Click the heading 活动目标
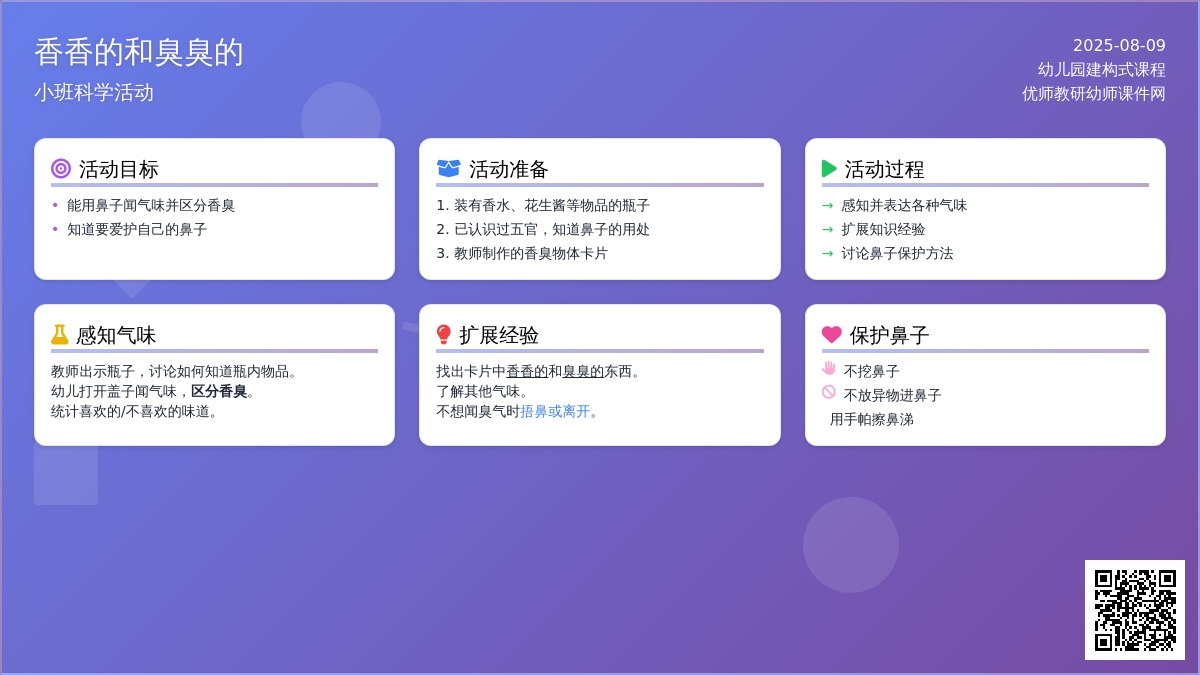 tap(119, 169)
